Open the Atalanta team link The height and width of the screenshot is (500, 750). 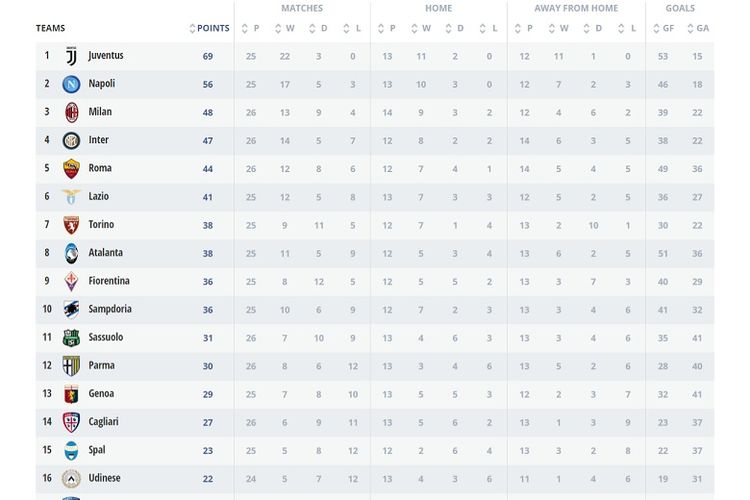tap(106, 253)
